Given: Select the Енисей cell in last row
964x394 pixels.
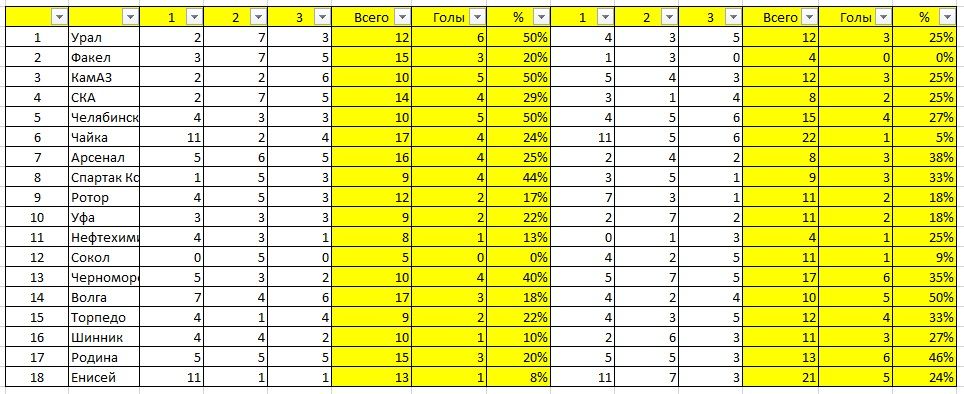Looking at the screenshot, I should click(x=104, y=377).
